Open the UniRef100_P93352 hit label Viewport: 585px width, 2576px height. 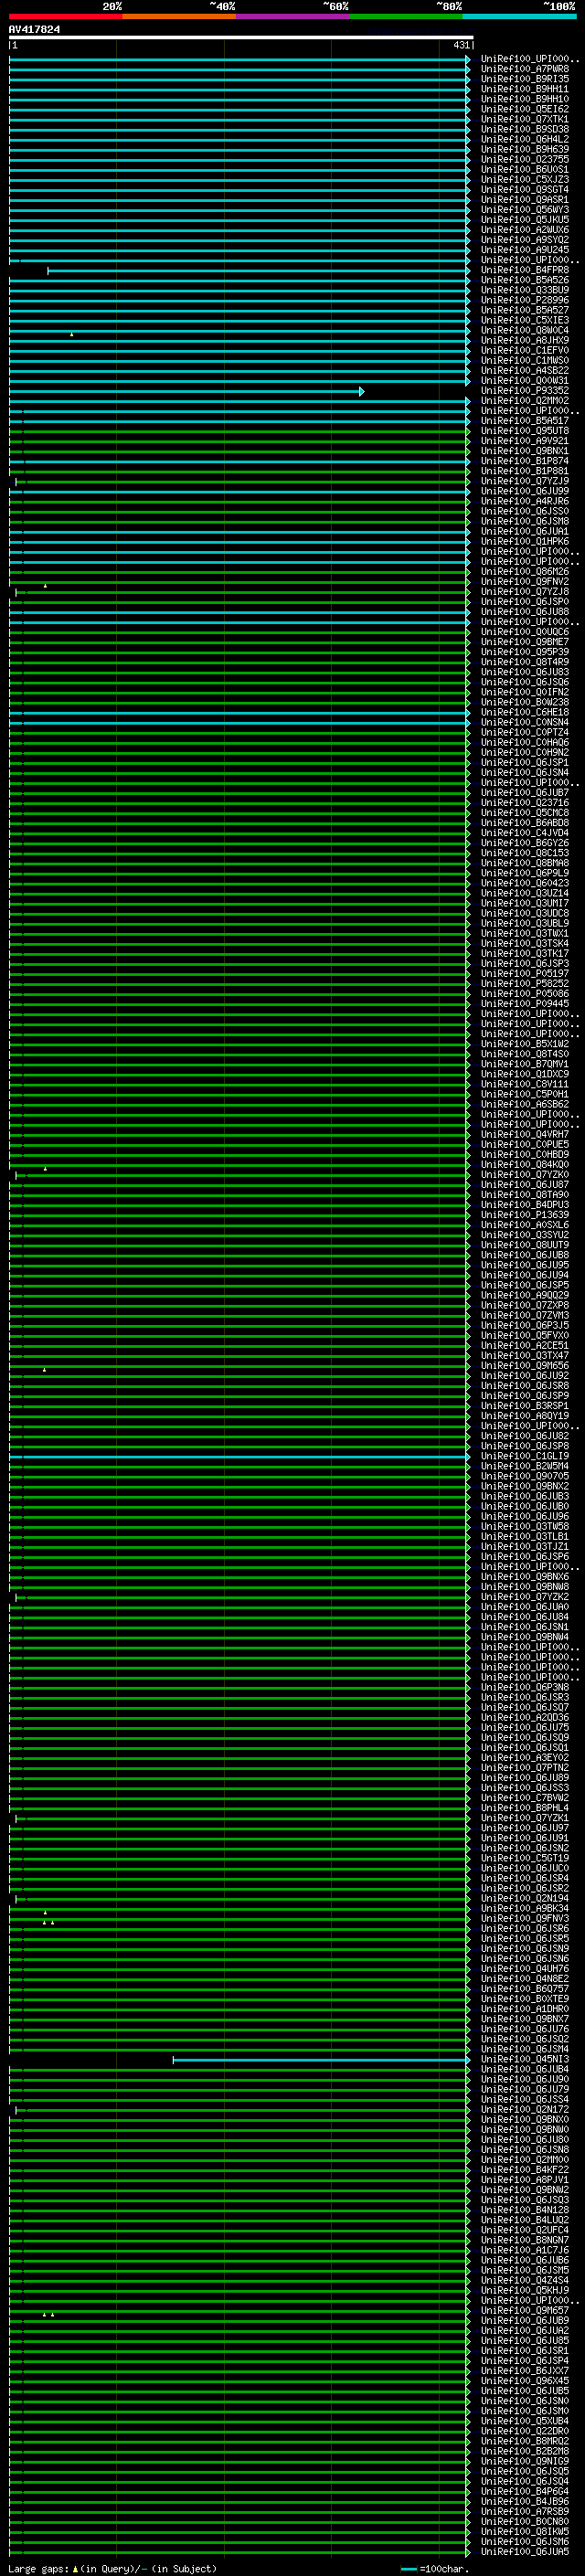[x=524, y=391]
